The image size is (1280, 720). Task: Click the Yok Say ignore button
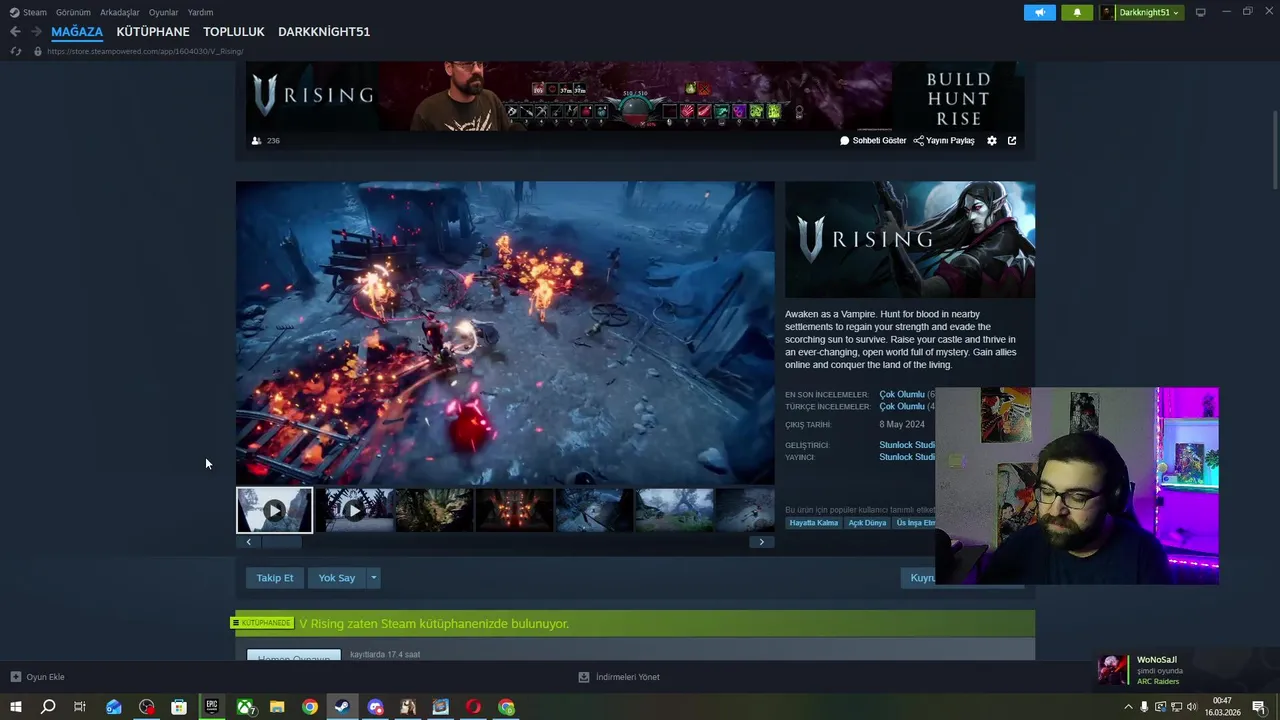tap(337, 578)
